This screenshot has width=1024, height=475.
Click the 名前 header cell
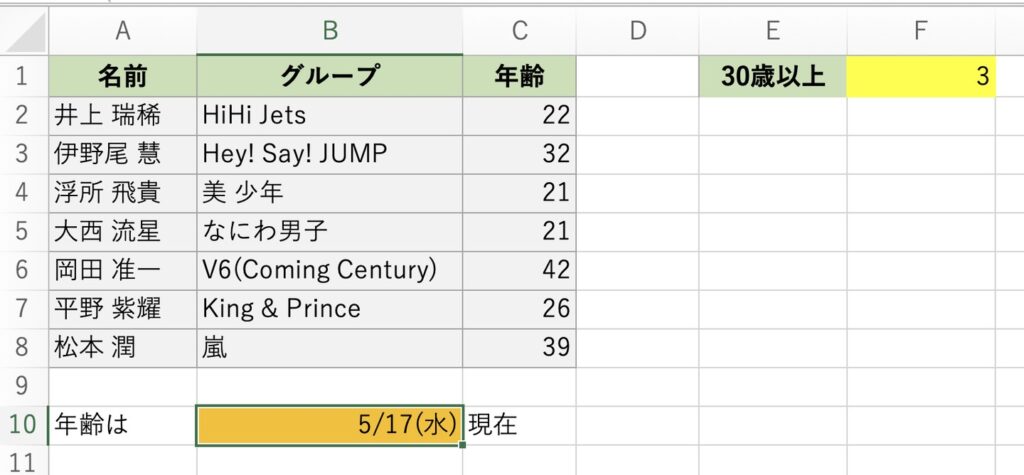point(122,76)
